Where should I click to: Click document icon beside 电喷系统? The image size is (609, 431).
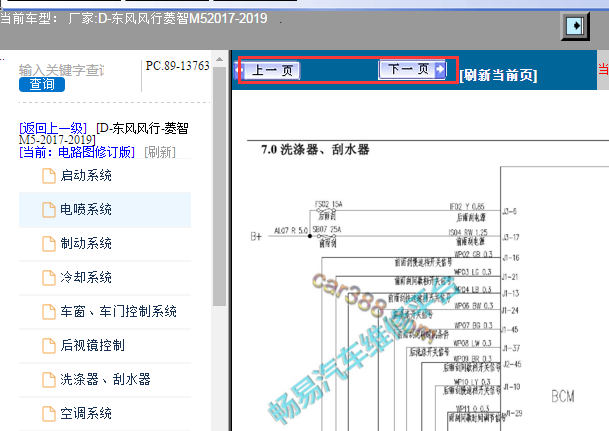(x=49, y=210)
